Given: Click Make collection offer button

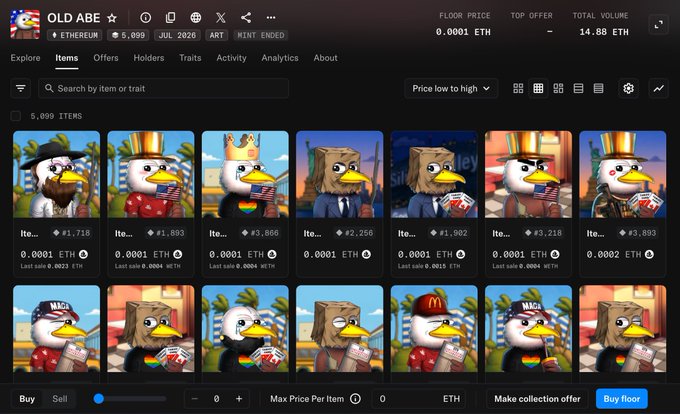Looking at the screenshot, I should click(x=537, y=399).
